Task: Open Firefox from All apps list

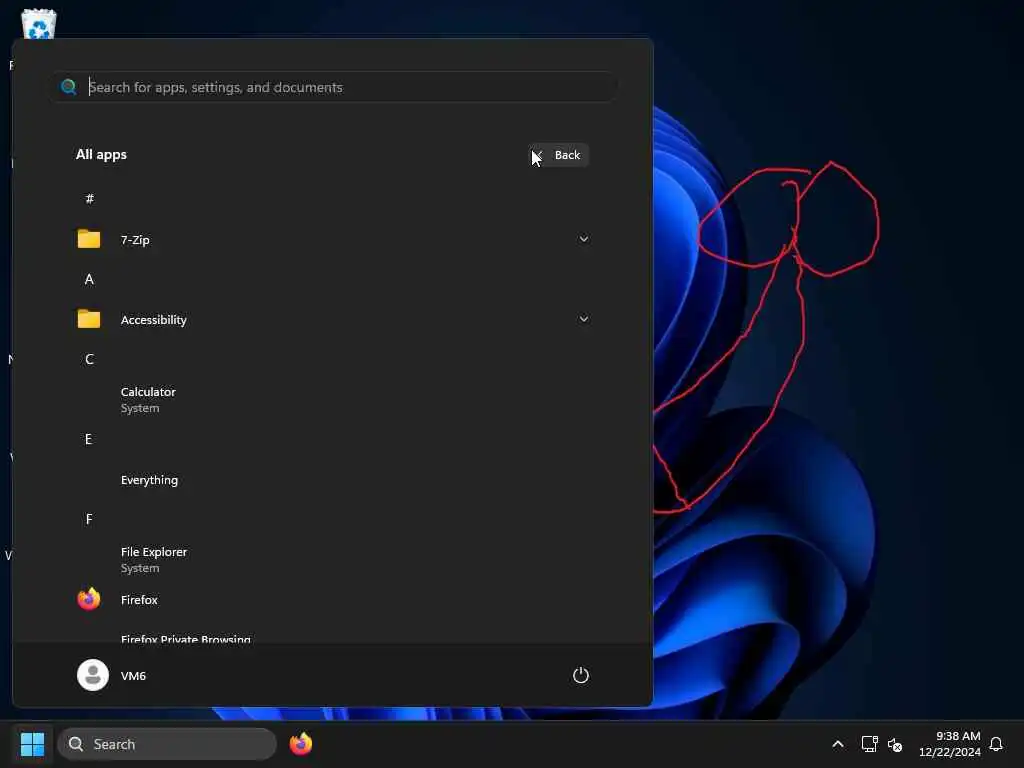Action: (333, 600)
